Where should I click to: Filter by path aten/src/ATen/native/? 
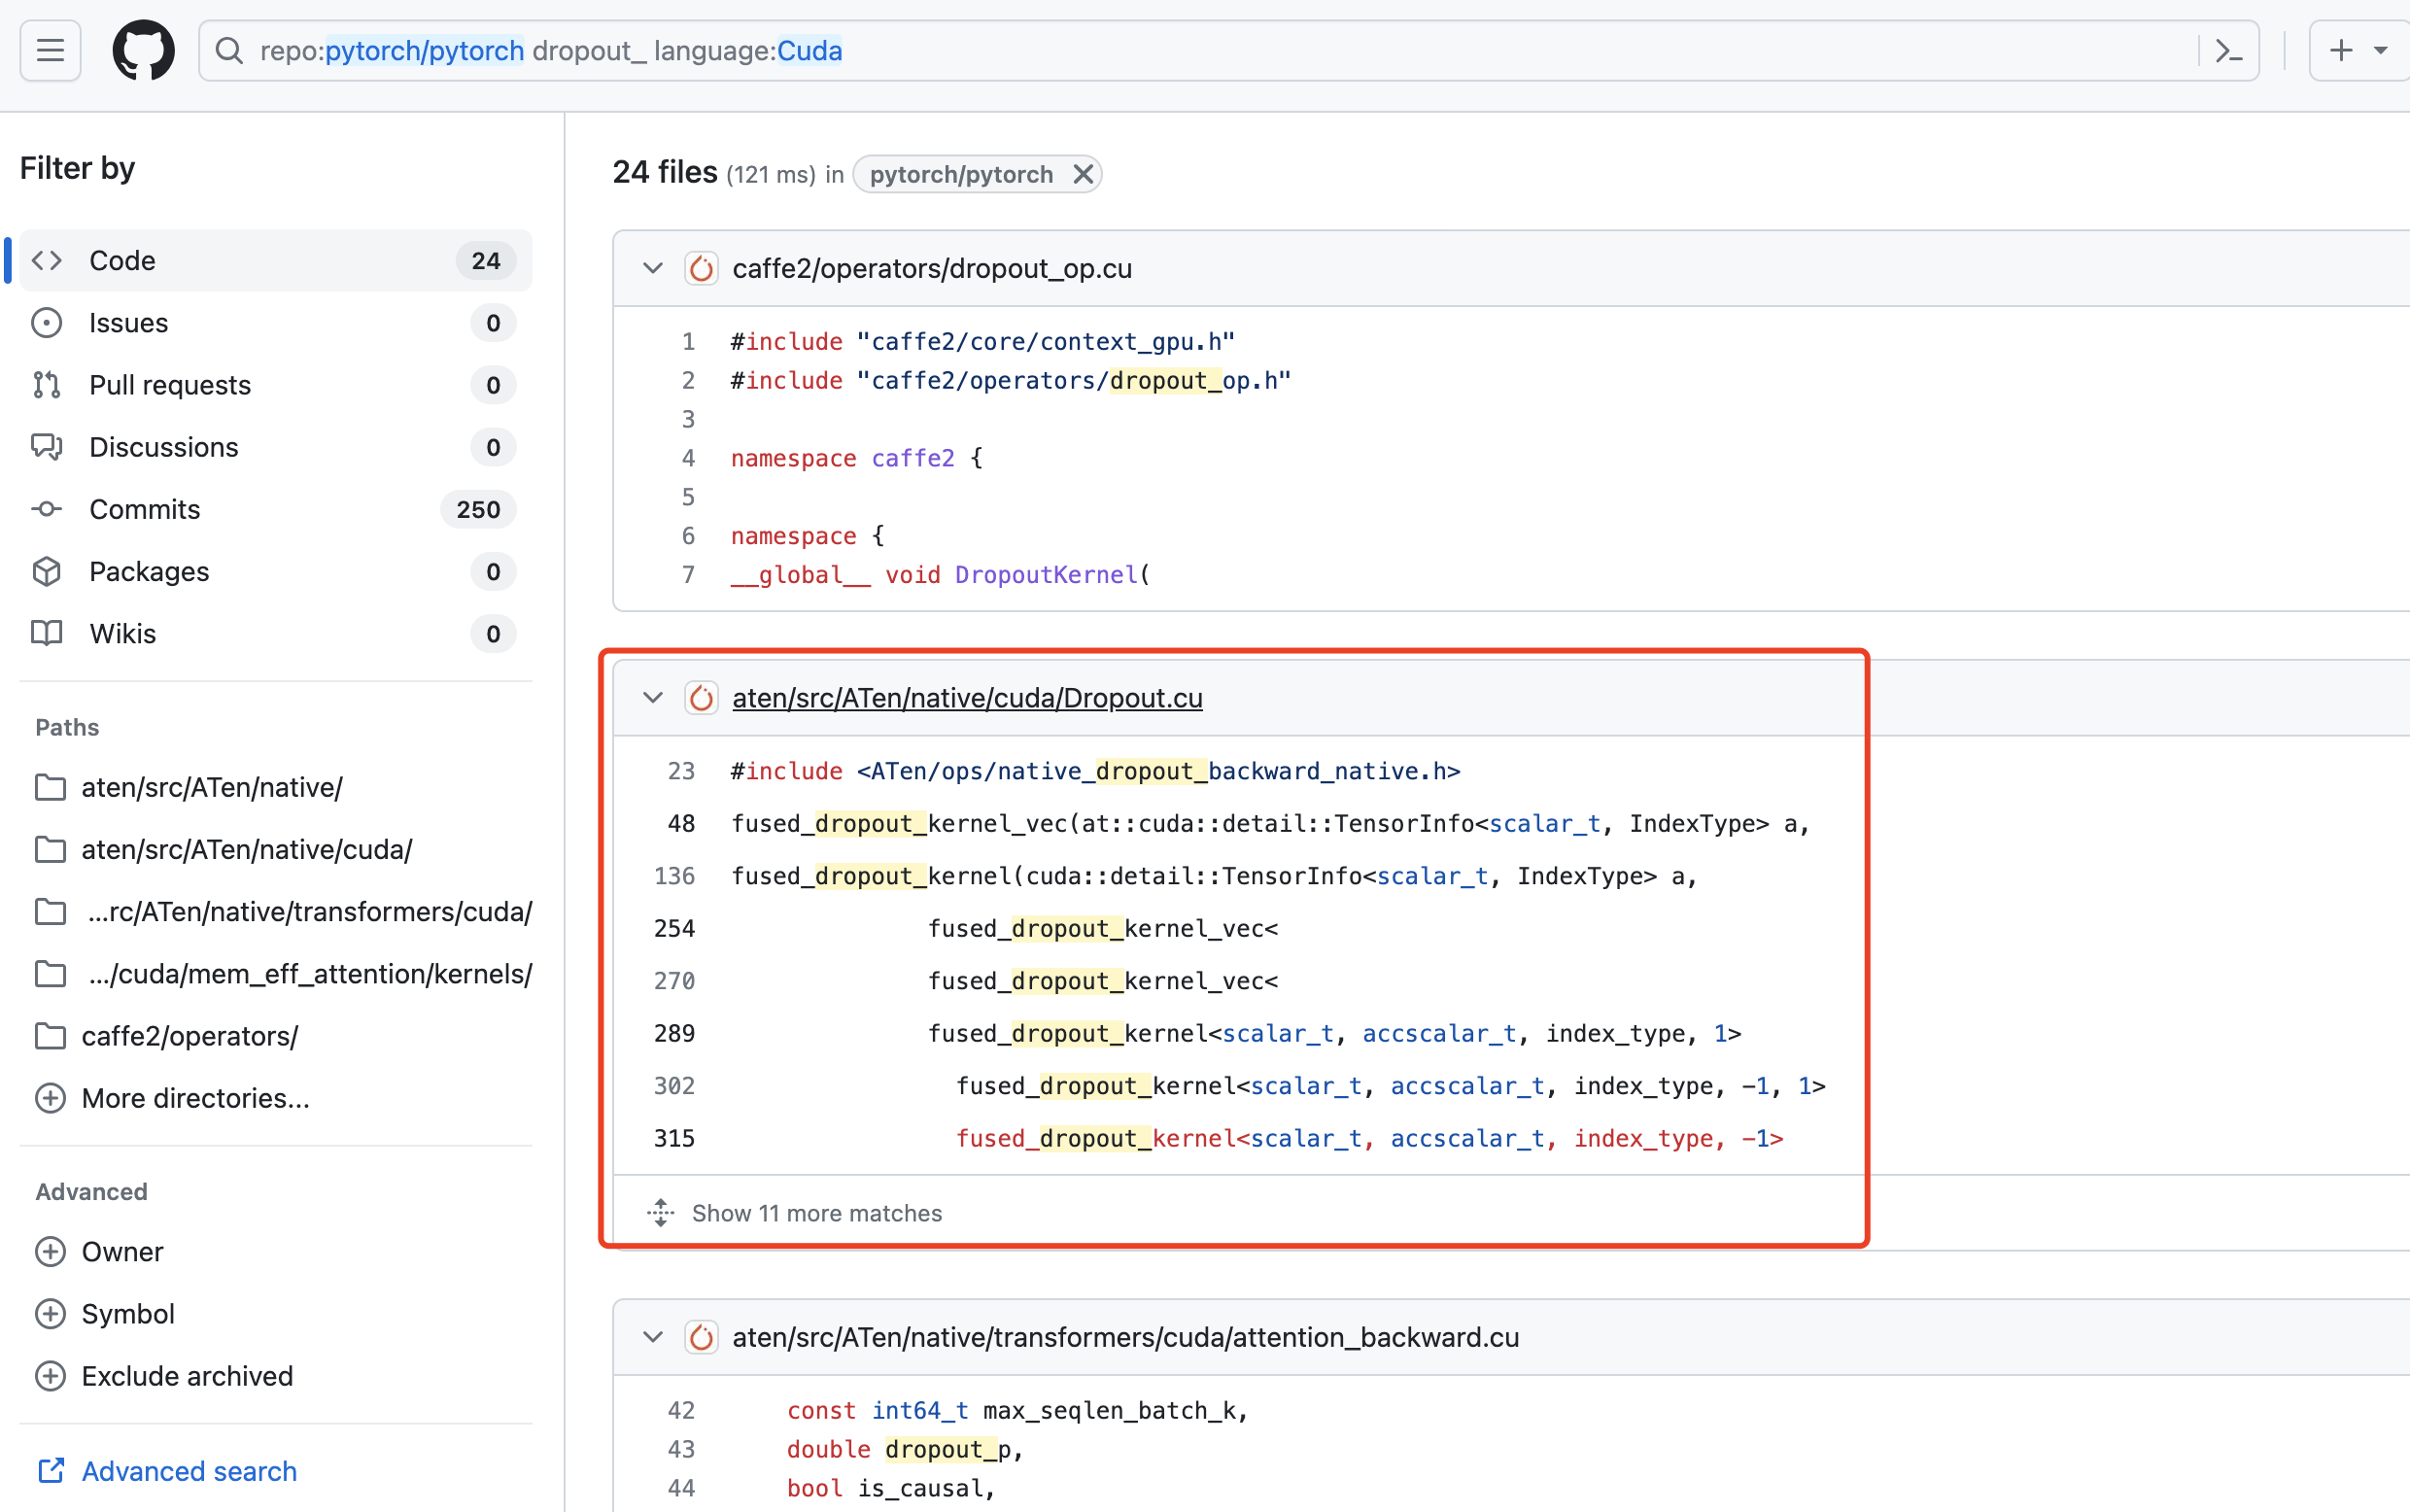tap(211, 787)
